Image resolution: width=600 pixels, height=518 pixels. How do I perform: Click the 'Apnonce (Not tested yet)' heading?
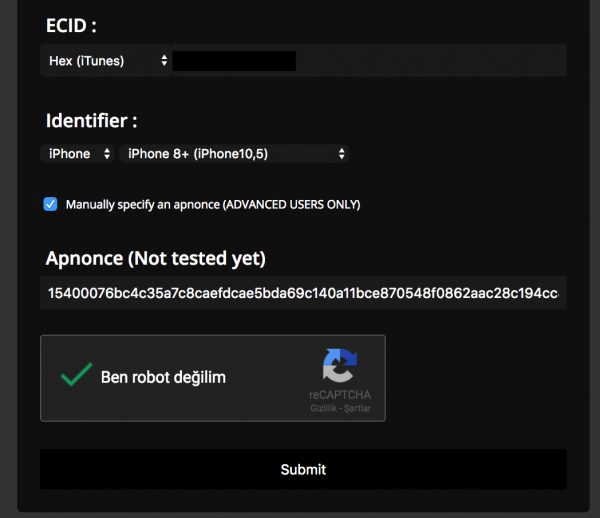[156, 259]
